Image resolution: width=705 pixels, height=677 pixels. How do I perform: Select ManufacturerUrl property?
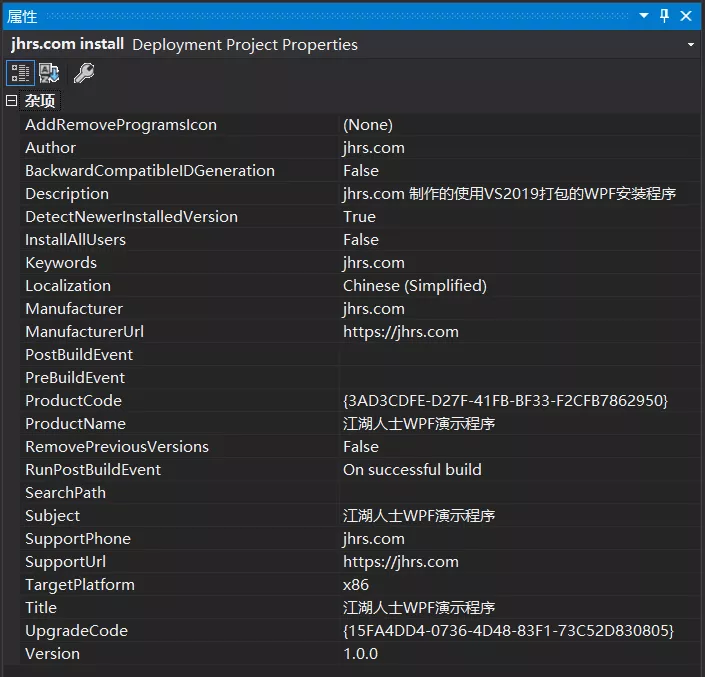[x=85, y=331]
